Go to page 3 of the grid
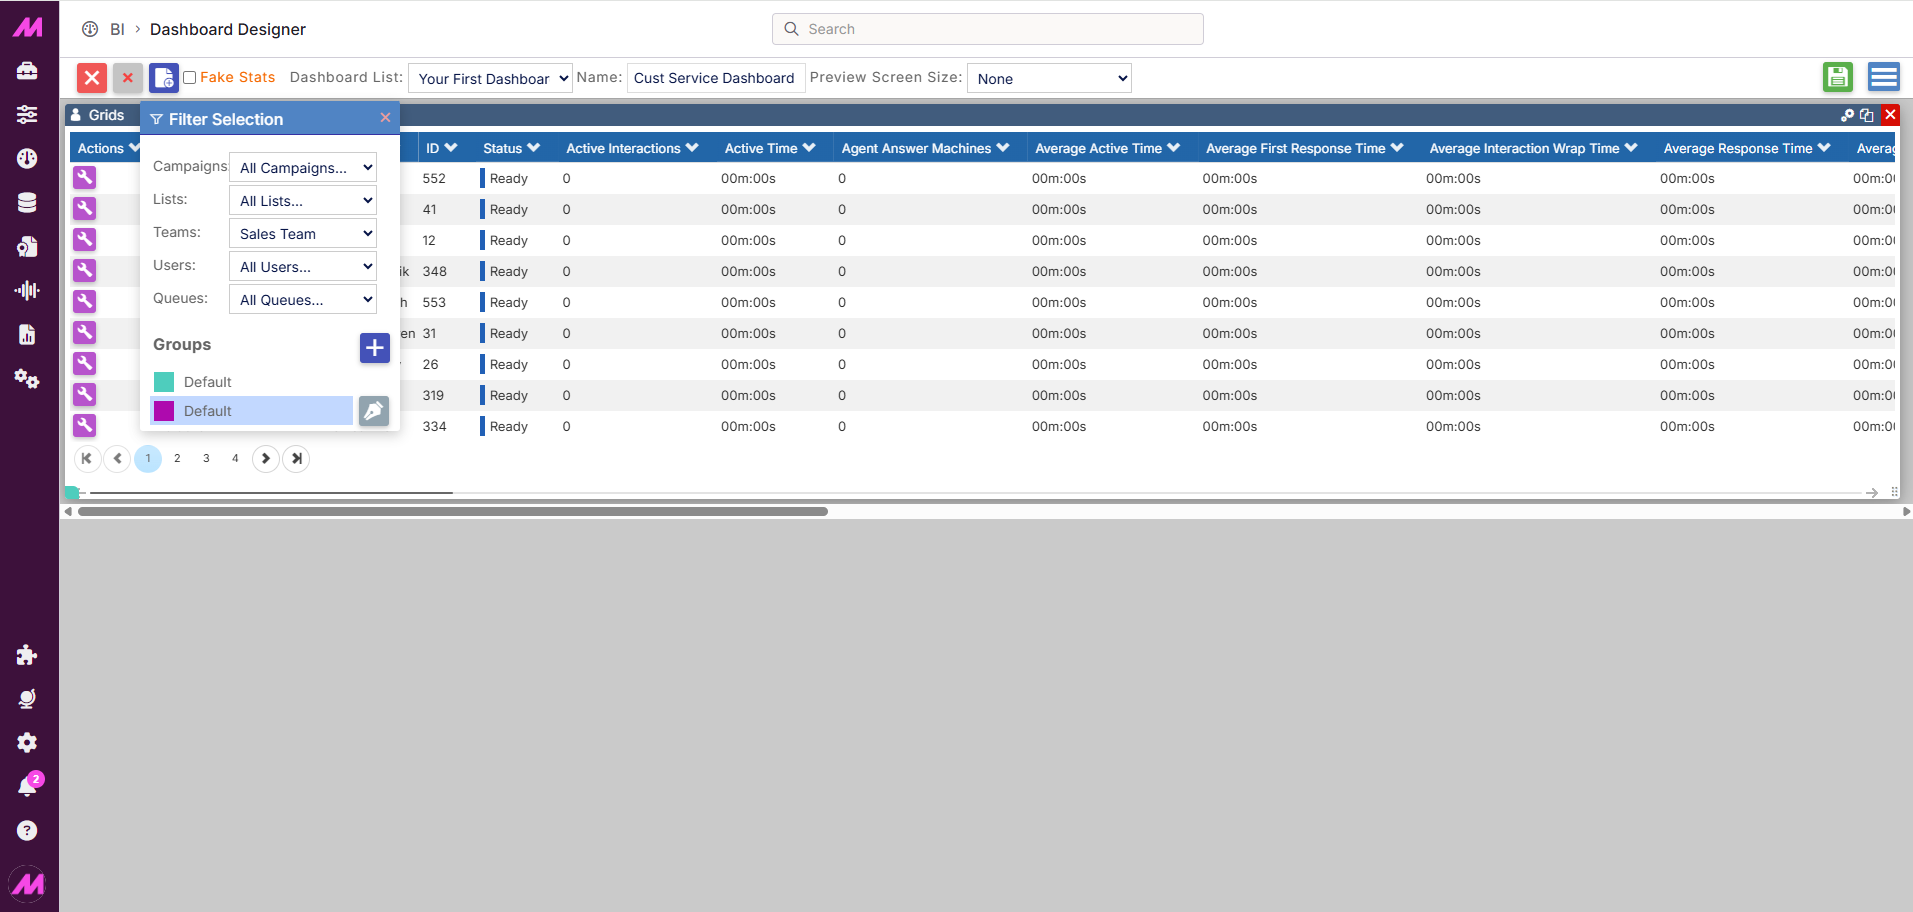This screenshot has width=1913, height=912. click(x=206, y=458)
